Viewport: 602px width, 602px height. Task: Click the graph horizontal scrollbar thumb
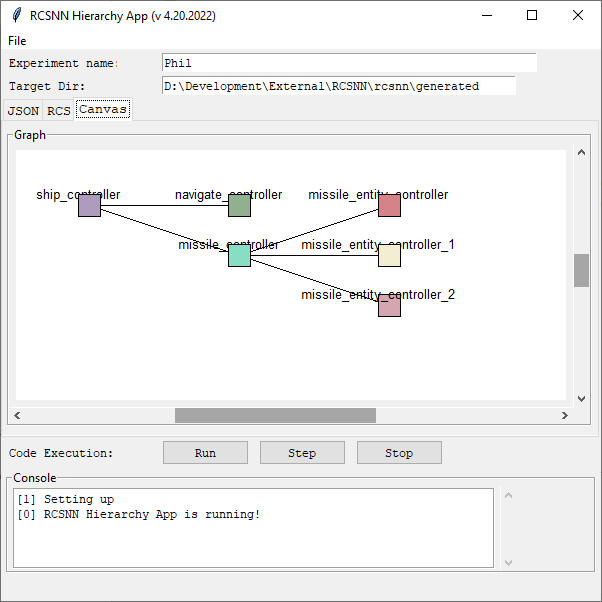275,415
